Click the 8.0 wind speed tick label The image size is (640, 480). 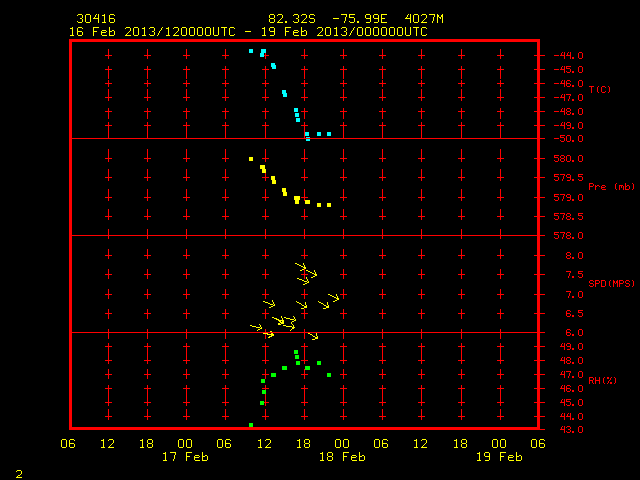coord(574,256)
